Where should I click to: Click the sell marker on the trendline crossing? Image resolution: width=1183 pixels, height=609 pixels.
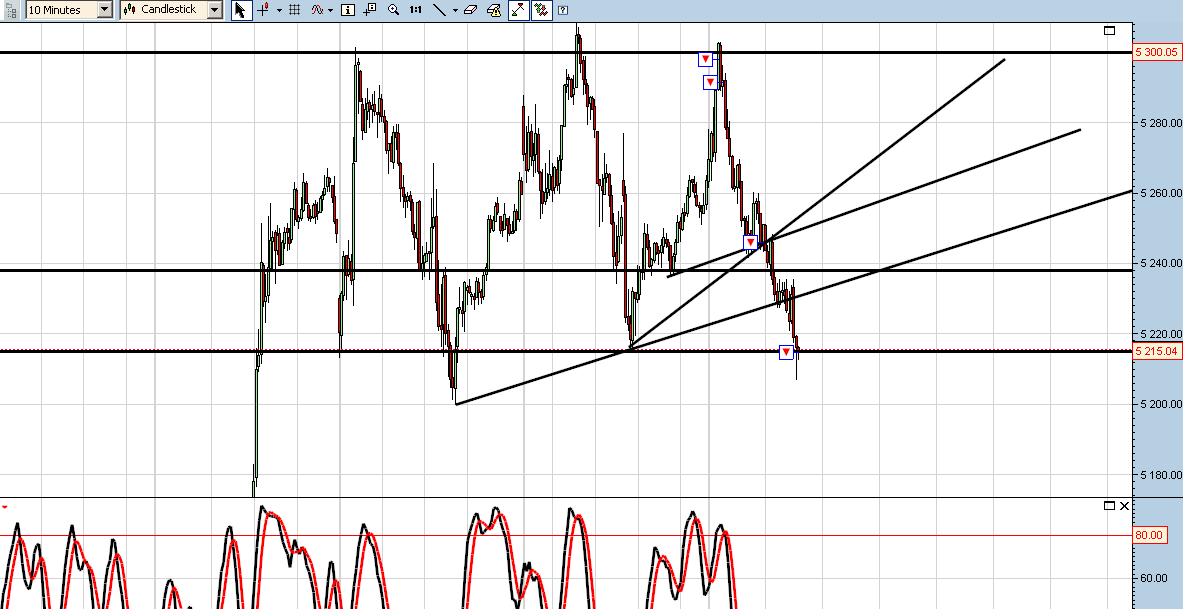coord(750,242)
